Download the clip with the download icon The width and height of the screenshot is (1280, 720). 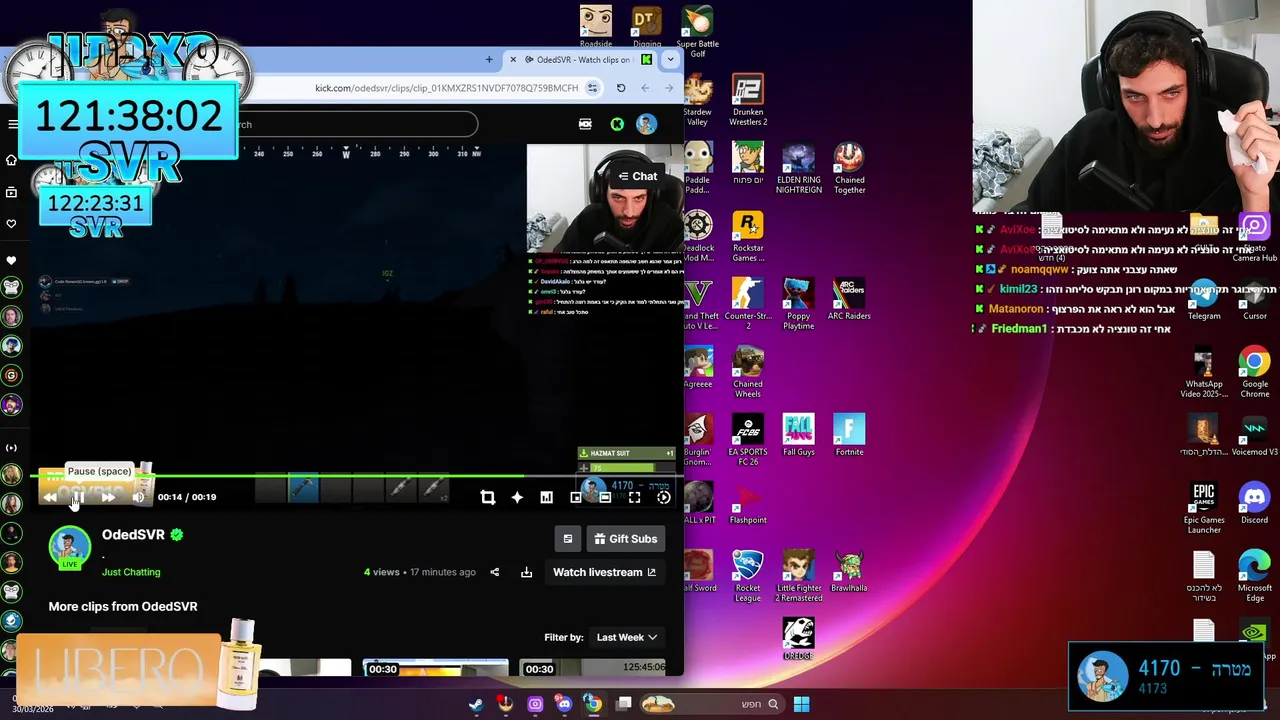point(526,572)
